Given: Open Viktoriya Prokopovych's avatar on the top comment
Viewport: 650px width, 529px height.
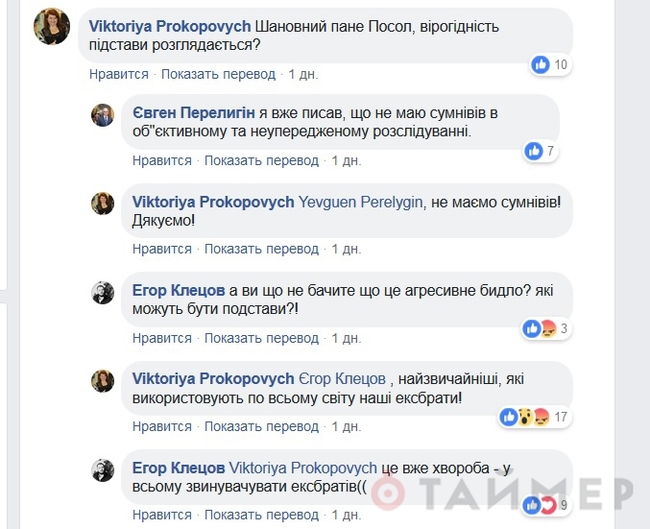Looking at the screenshot, I should click(52, 26).
